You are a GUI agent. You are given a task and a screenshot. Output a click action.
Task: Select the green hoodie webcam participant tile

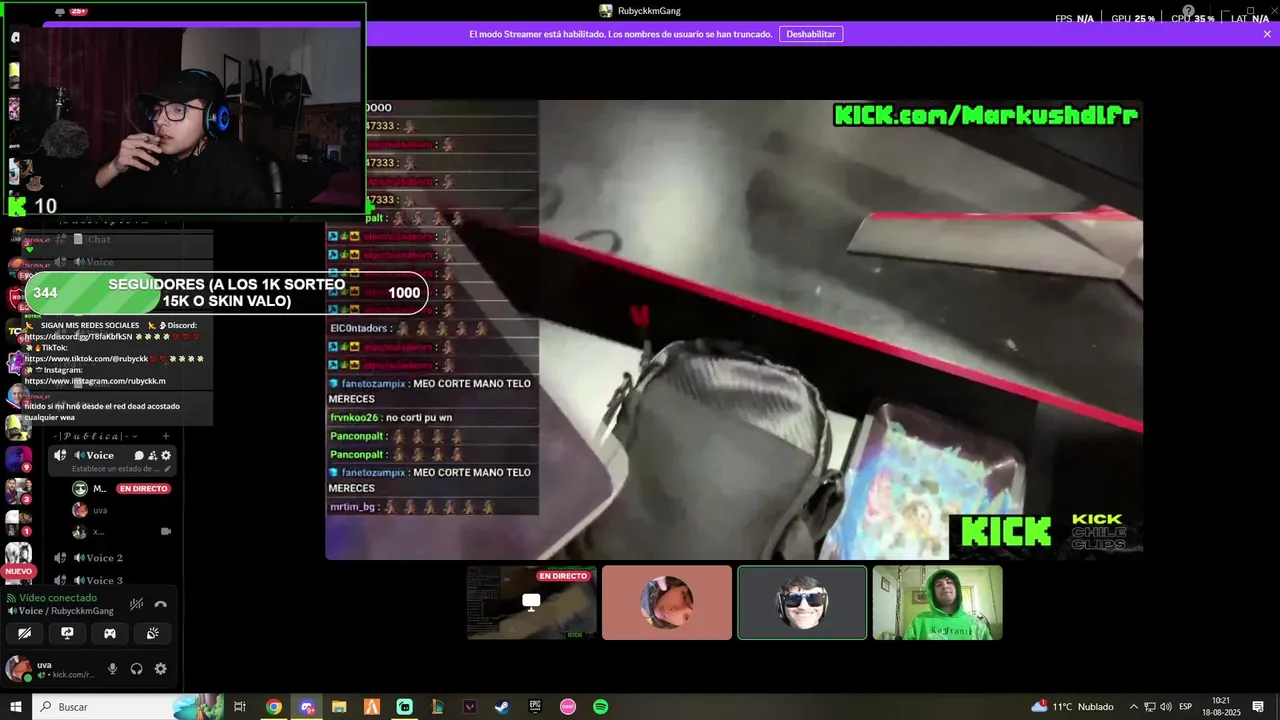click(x=937, y=603)
